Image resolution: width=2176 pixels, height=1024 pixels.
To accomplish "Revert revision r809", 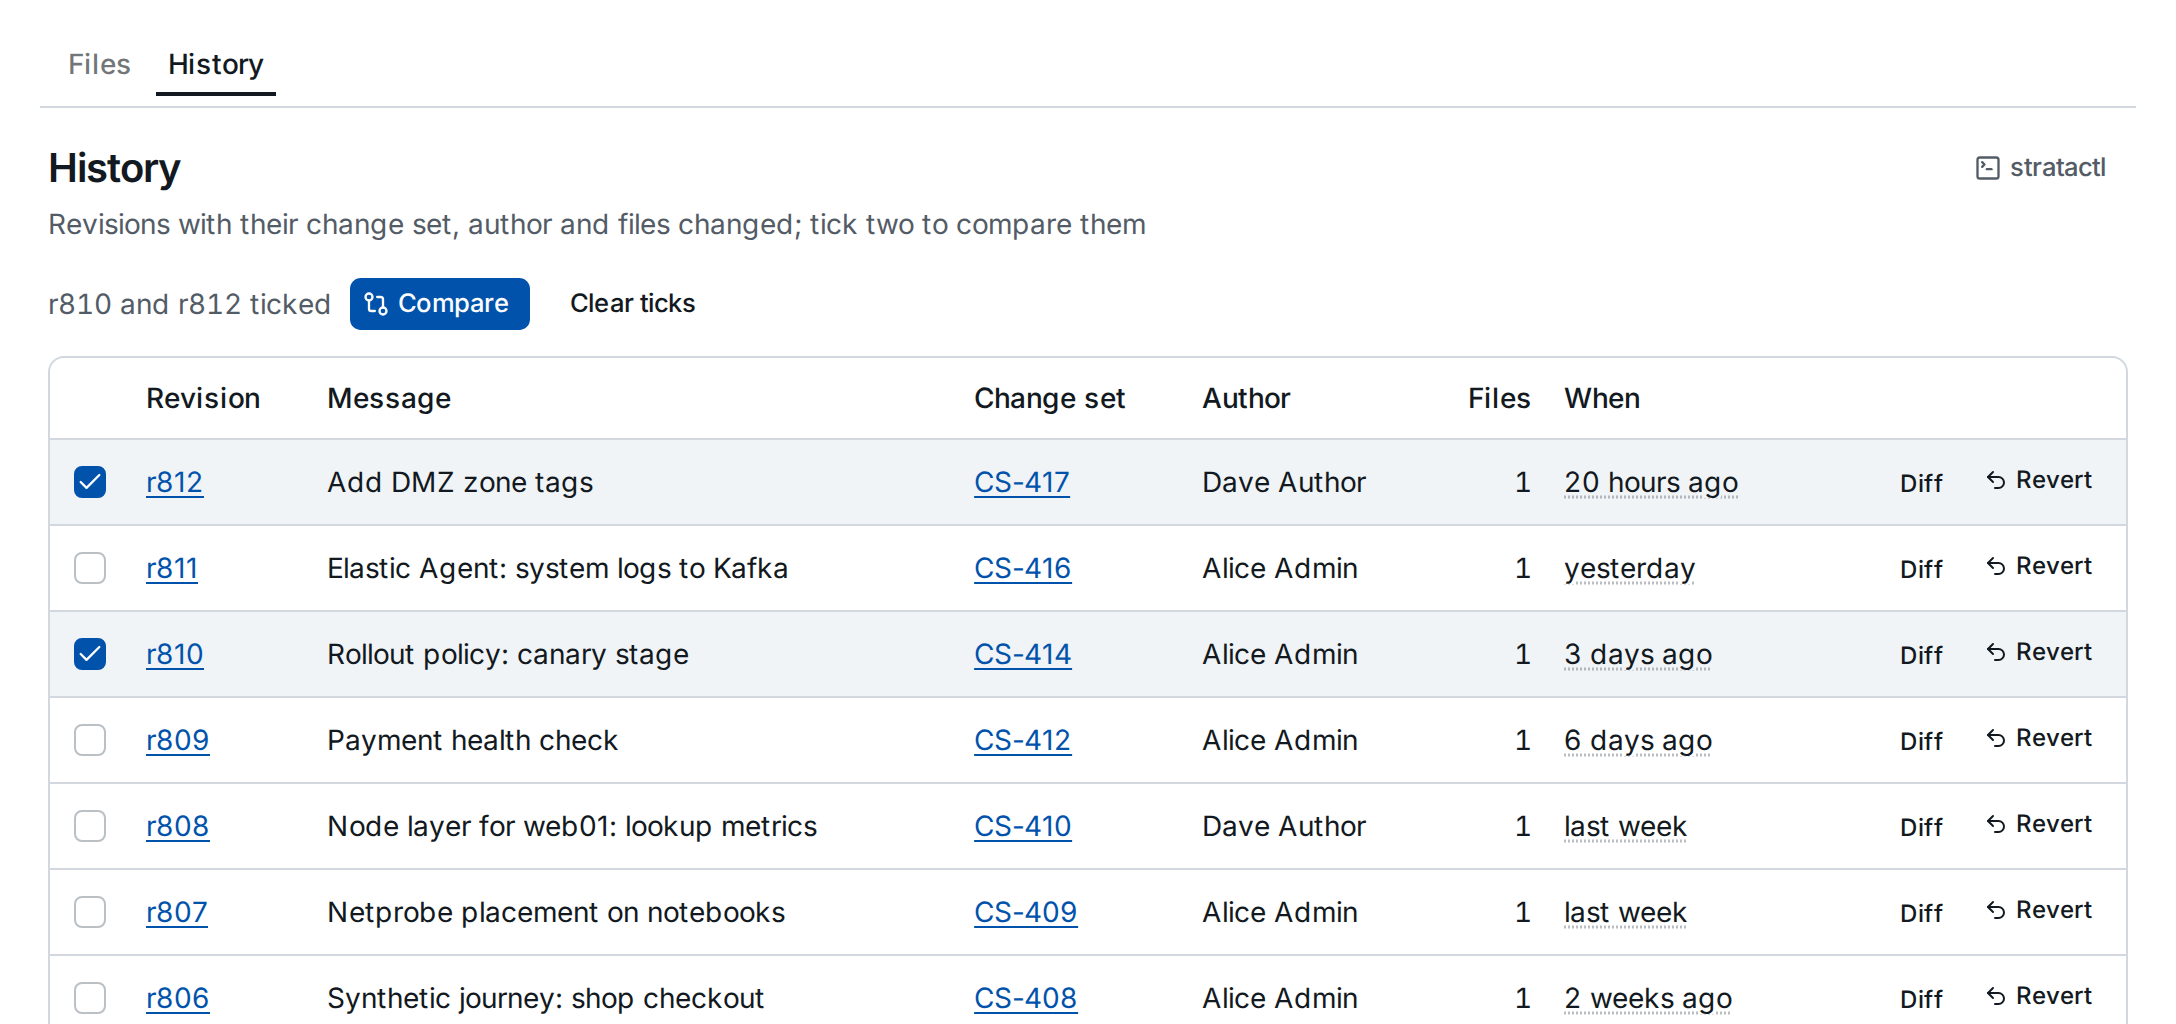I will point(2039,738).
